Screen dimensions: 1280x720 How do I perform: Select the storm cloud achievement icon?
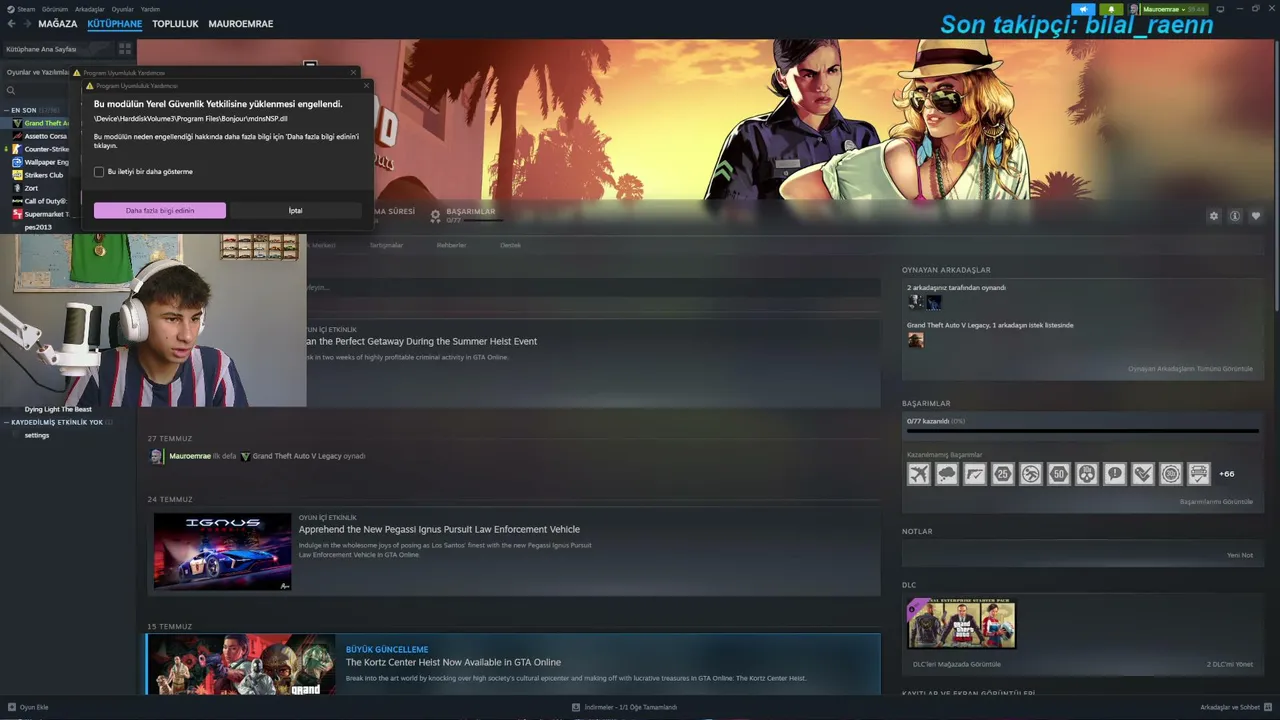coord(947,474)
